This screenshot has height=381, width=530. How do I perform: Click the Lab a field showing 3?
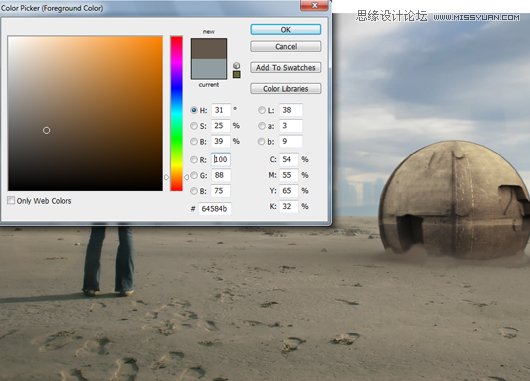click(x=291, y=126)
